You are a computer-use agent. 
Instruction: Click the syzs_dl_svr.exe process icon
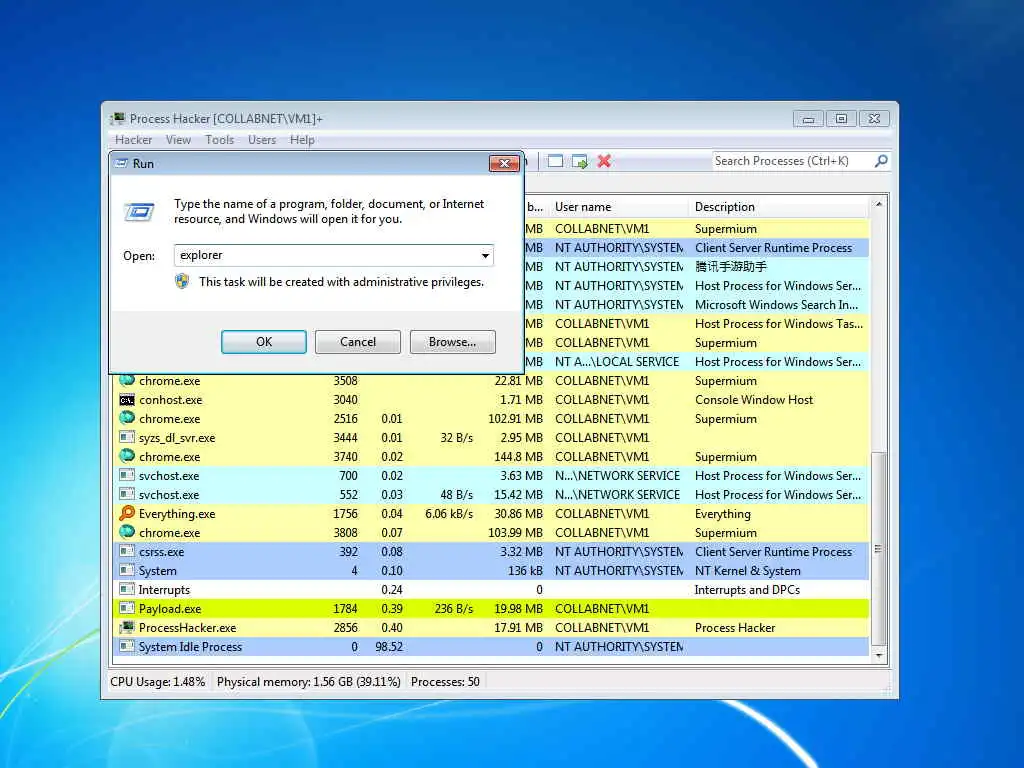pos(127,437)
